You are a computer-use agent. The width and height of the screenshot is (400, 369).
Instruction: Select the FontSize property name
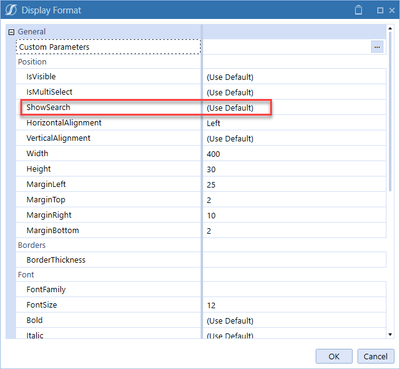[x=42, y=305]
